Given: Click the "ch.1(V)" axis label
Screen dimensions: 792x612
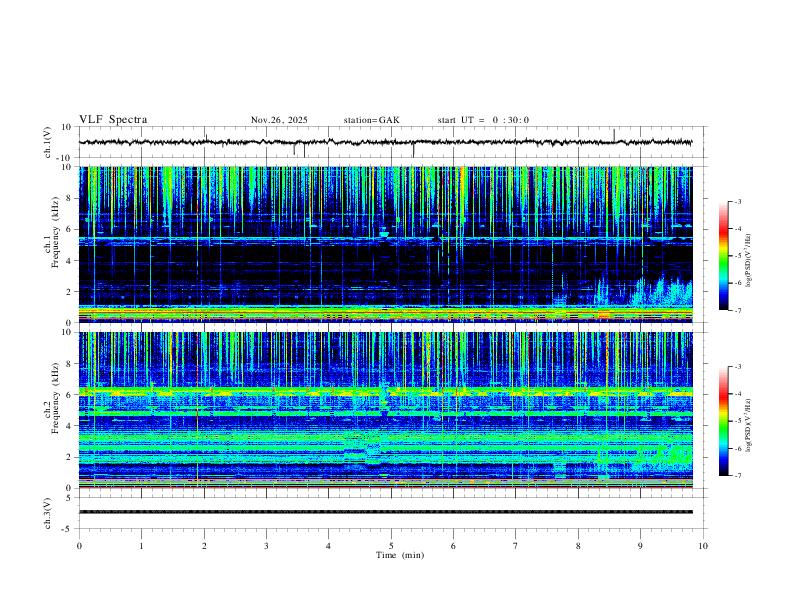Looking at the screenshot, I should [x=48, y=142].
